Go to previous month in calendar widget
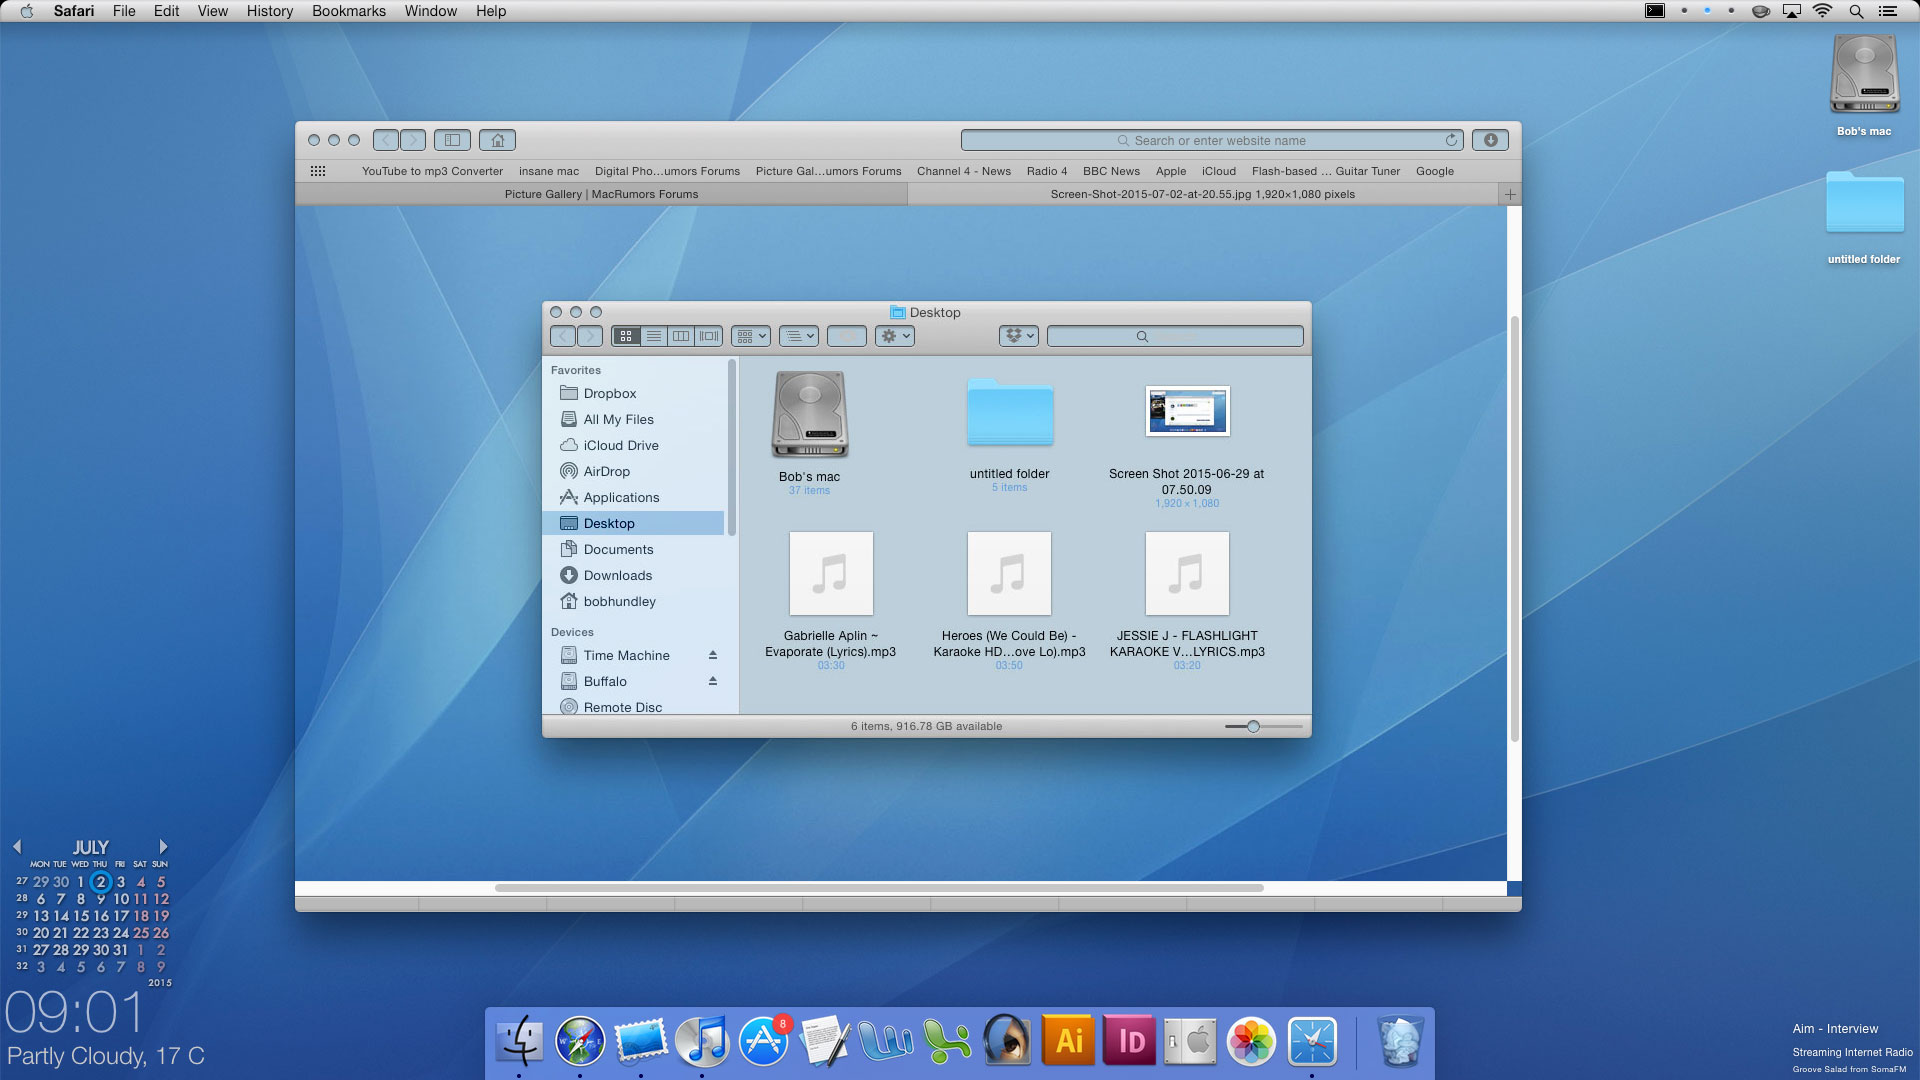This screenshot has height=1080, width=1920. click(17, 847)
